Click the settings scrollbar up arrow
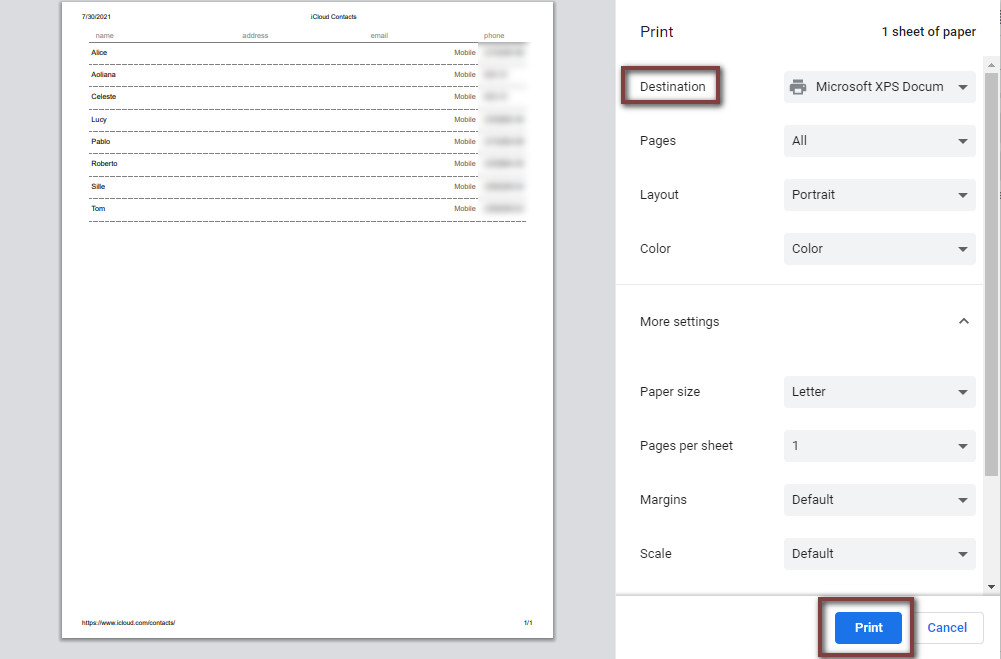The height and width of the screenshot is (659, 1001). tap(991, 64)
